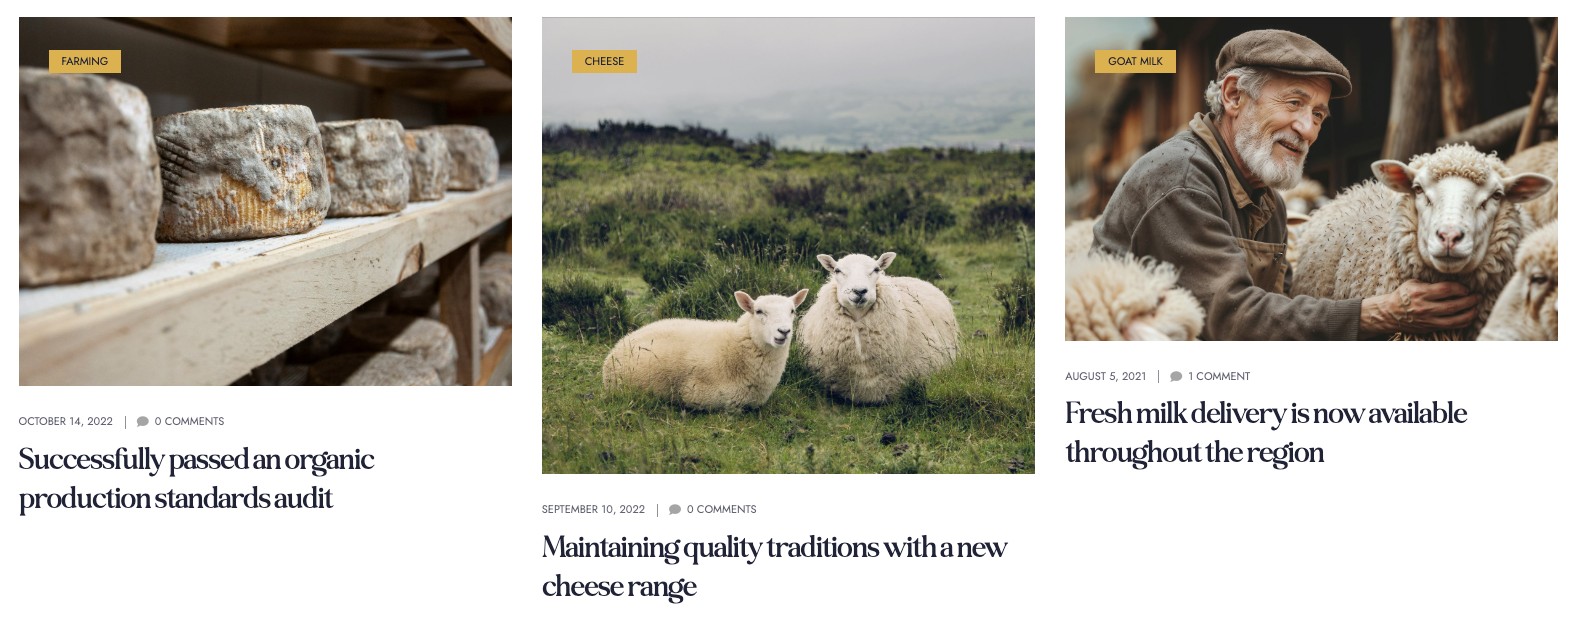Open the aged cheese wheels on shelf image
Screen dimensions: 1591x631
(265, 201)
